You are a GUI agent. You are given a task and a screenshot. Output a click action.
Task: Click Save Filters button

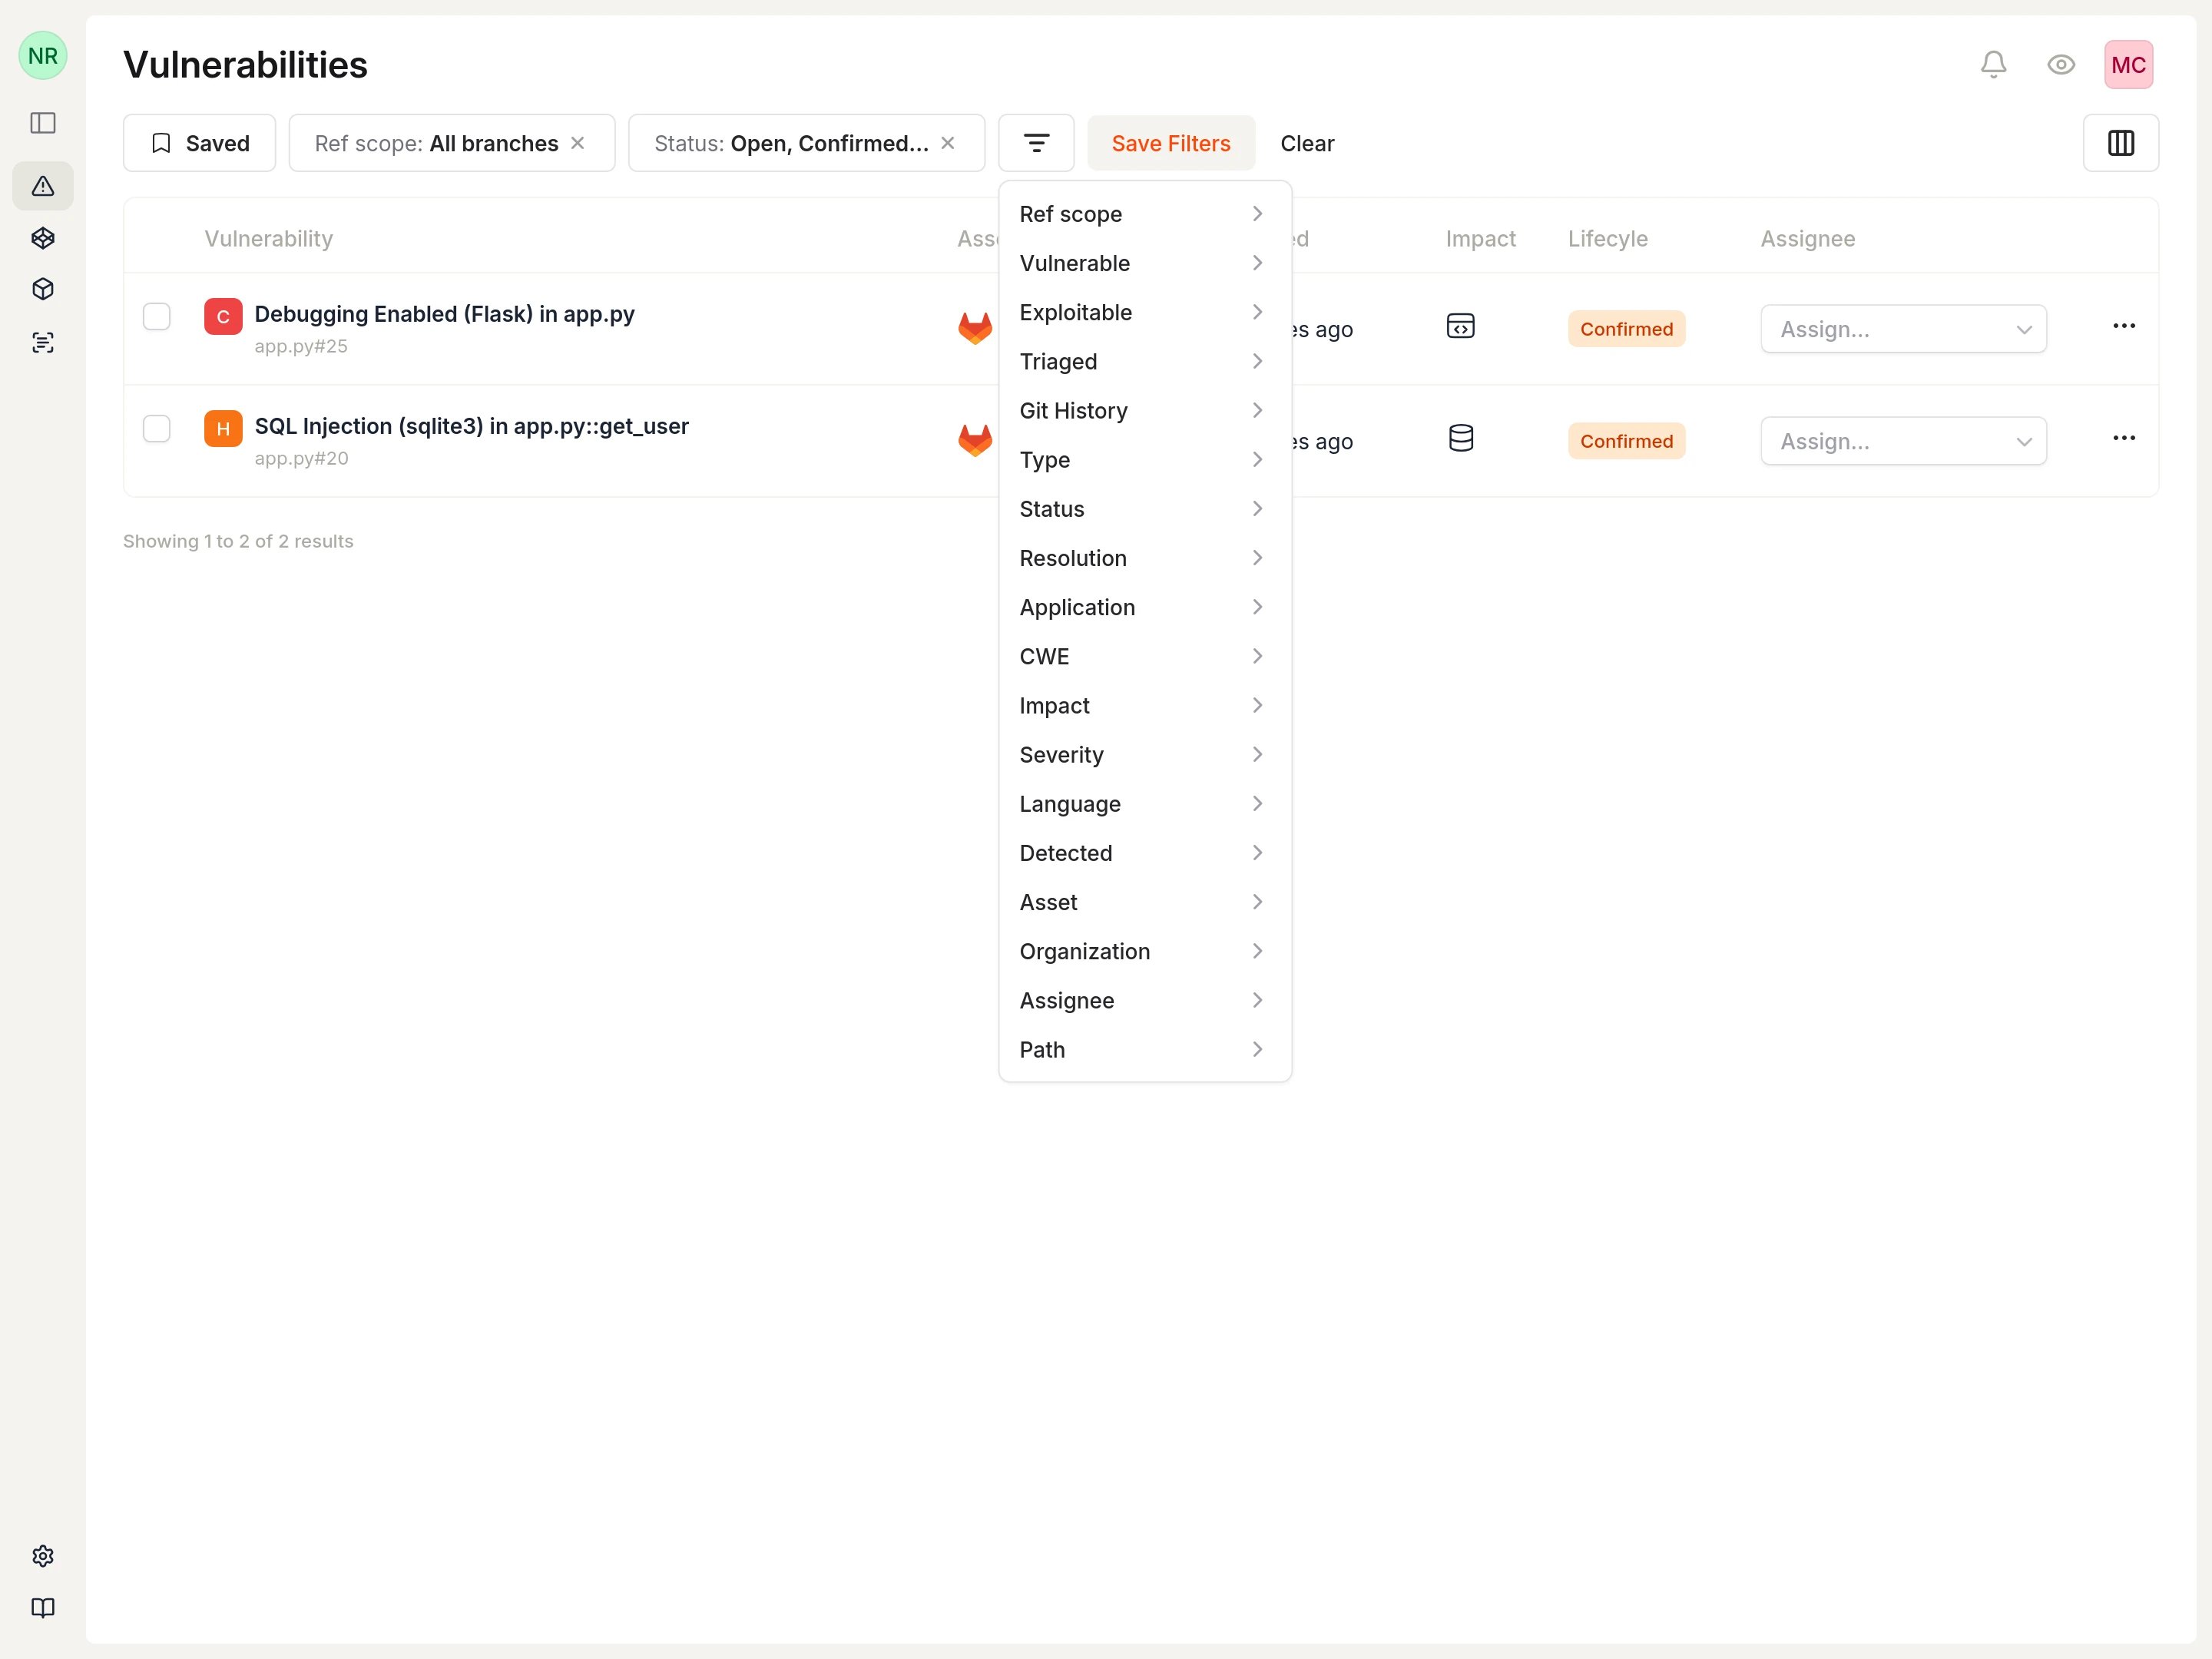[x=1171, y=143]
